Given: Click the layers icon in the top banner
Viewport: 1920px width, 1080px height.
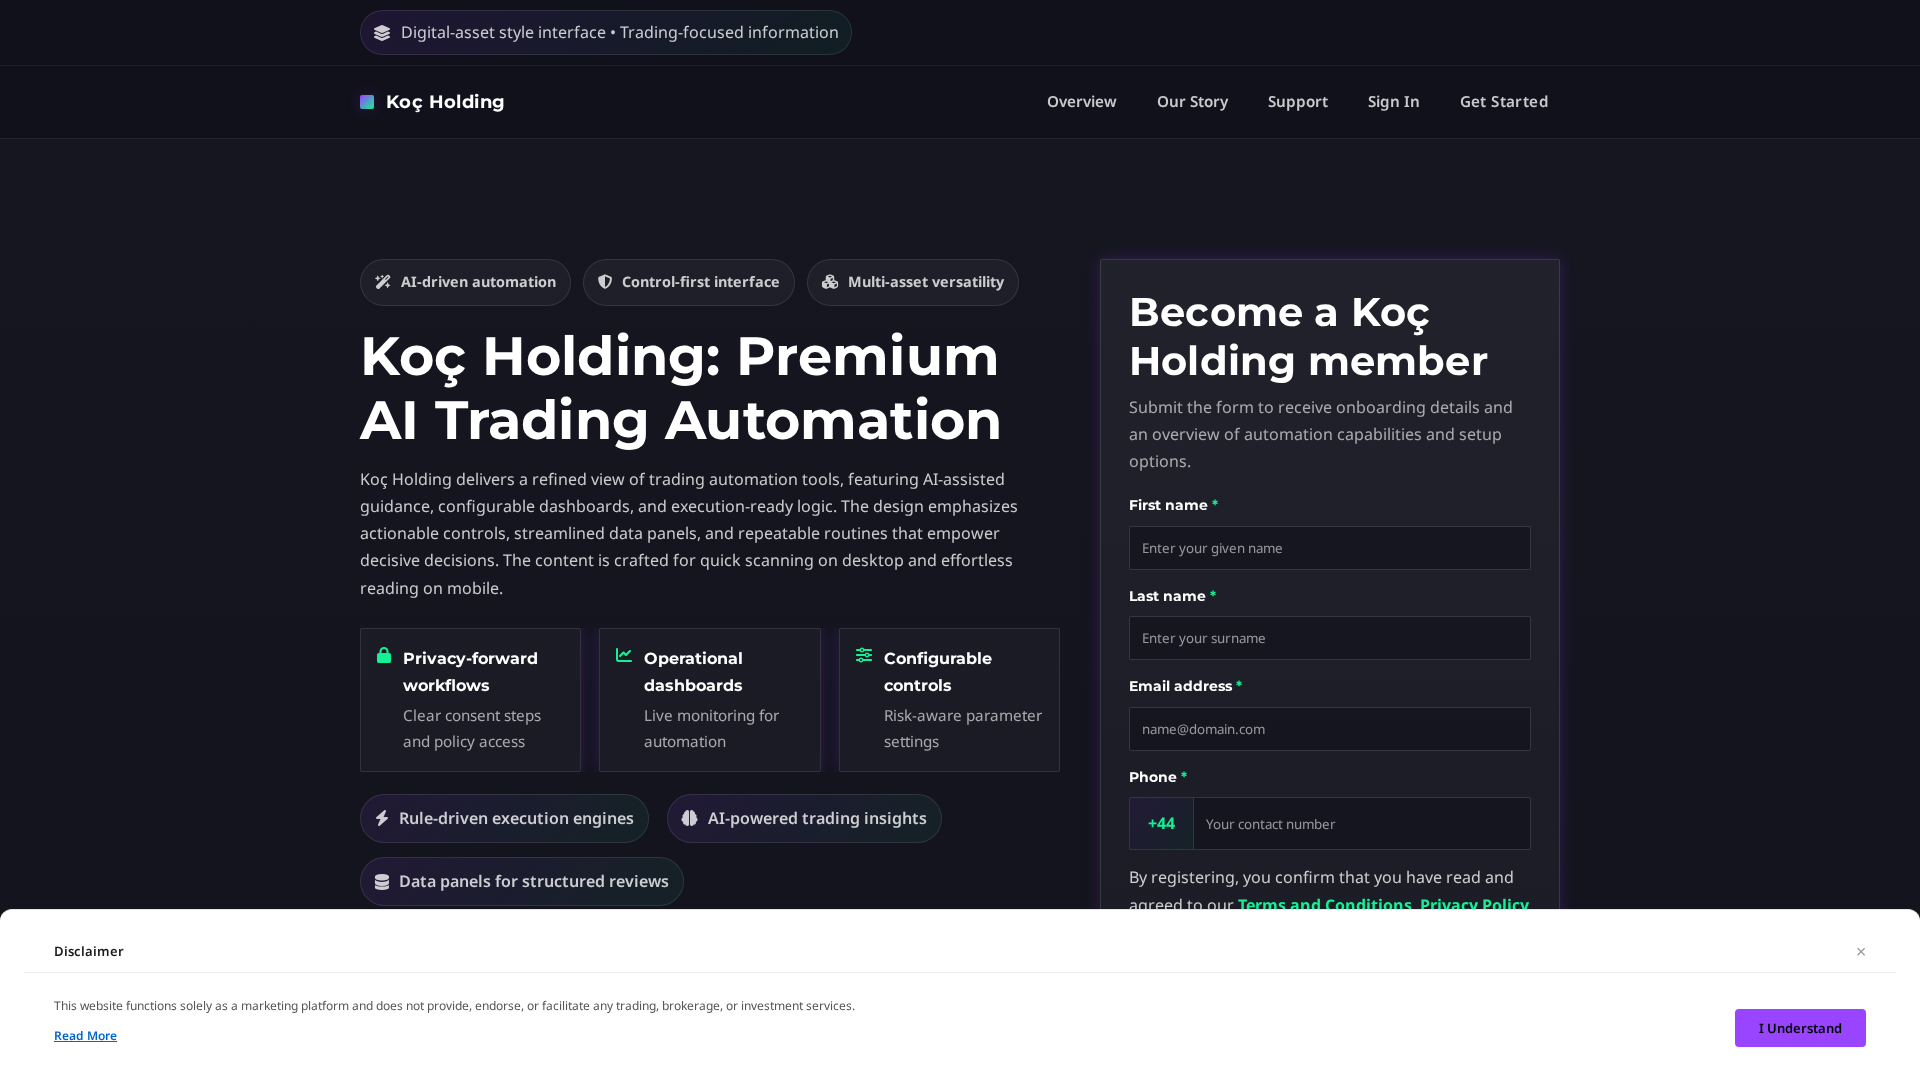Looking at the screenshot, I should tap(382, 32).
